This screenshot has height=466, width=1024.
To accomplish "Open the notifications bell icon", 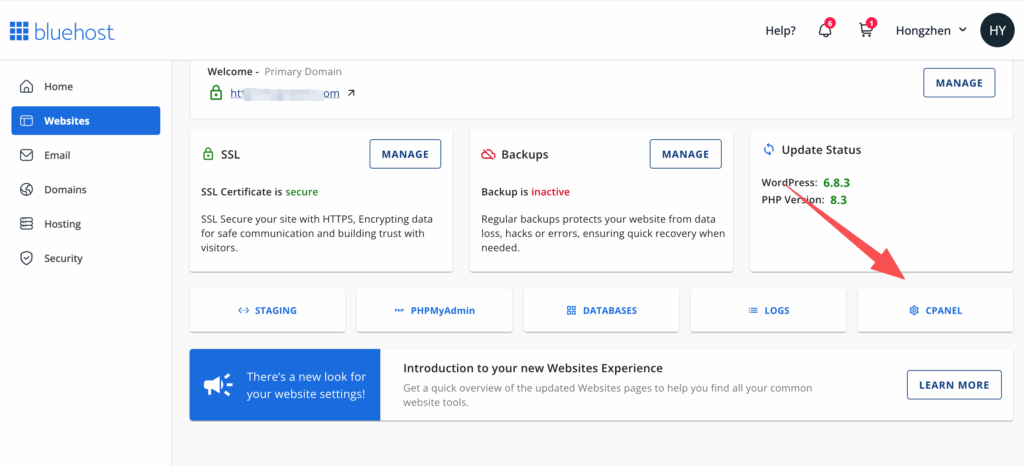I will coord(825,30).
